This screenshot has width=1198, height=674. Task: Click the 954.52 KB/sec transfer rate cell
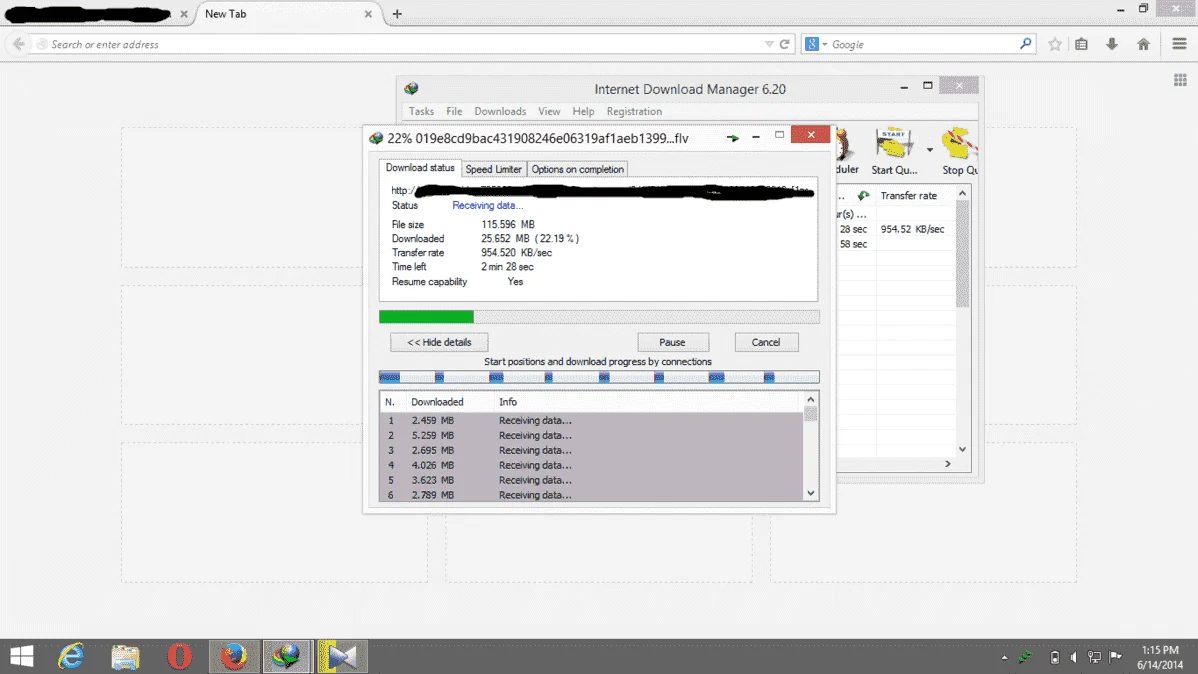click(x=912, y=229)
